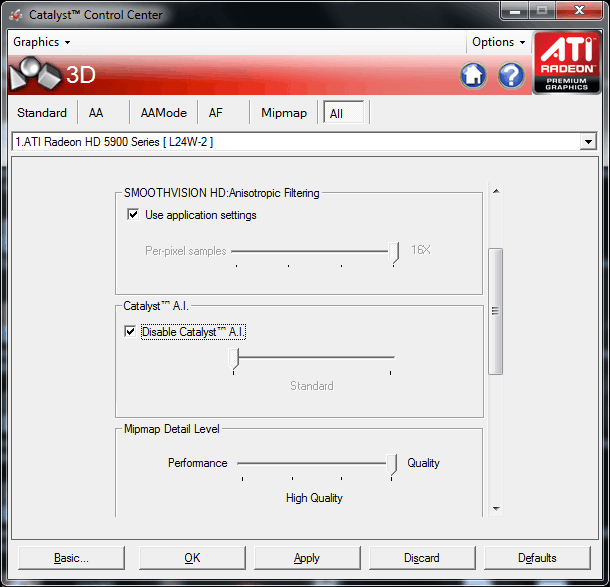Restore settings with the Defaults button

[x=537, y=558]
